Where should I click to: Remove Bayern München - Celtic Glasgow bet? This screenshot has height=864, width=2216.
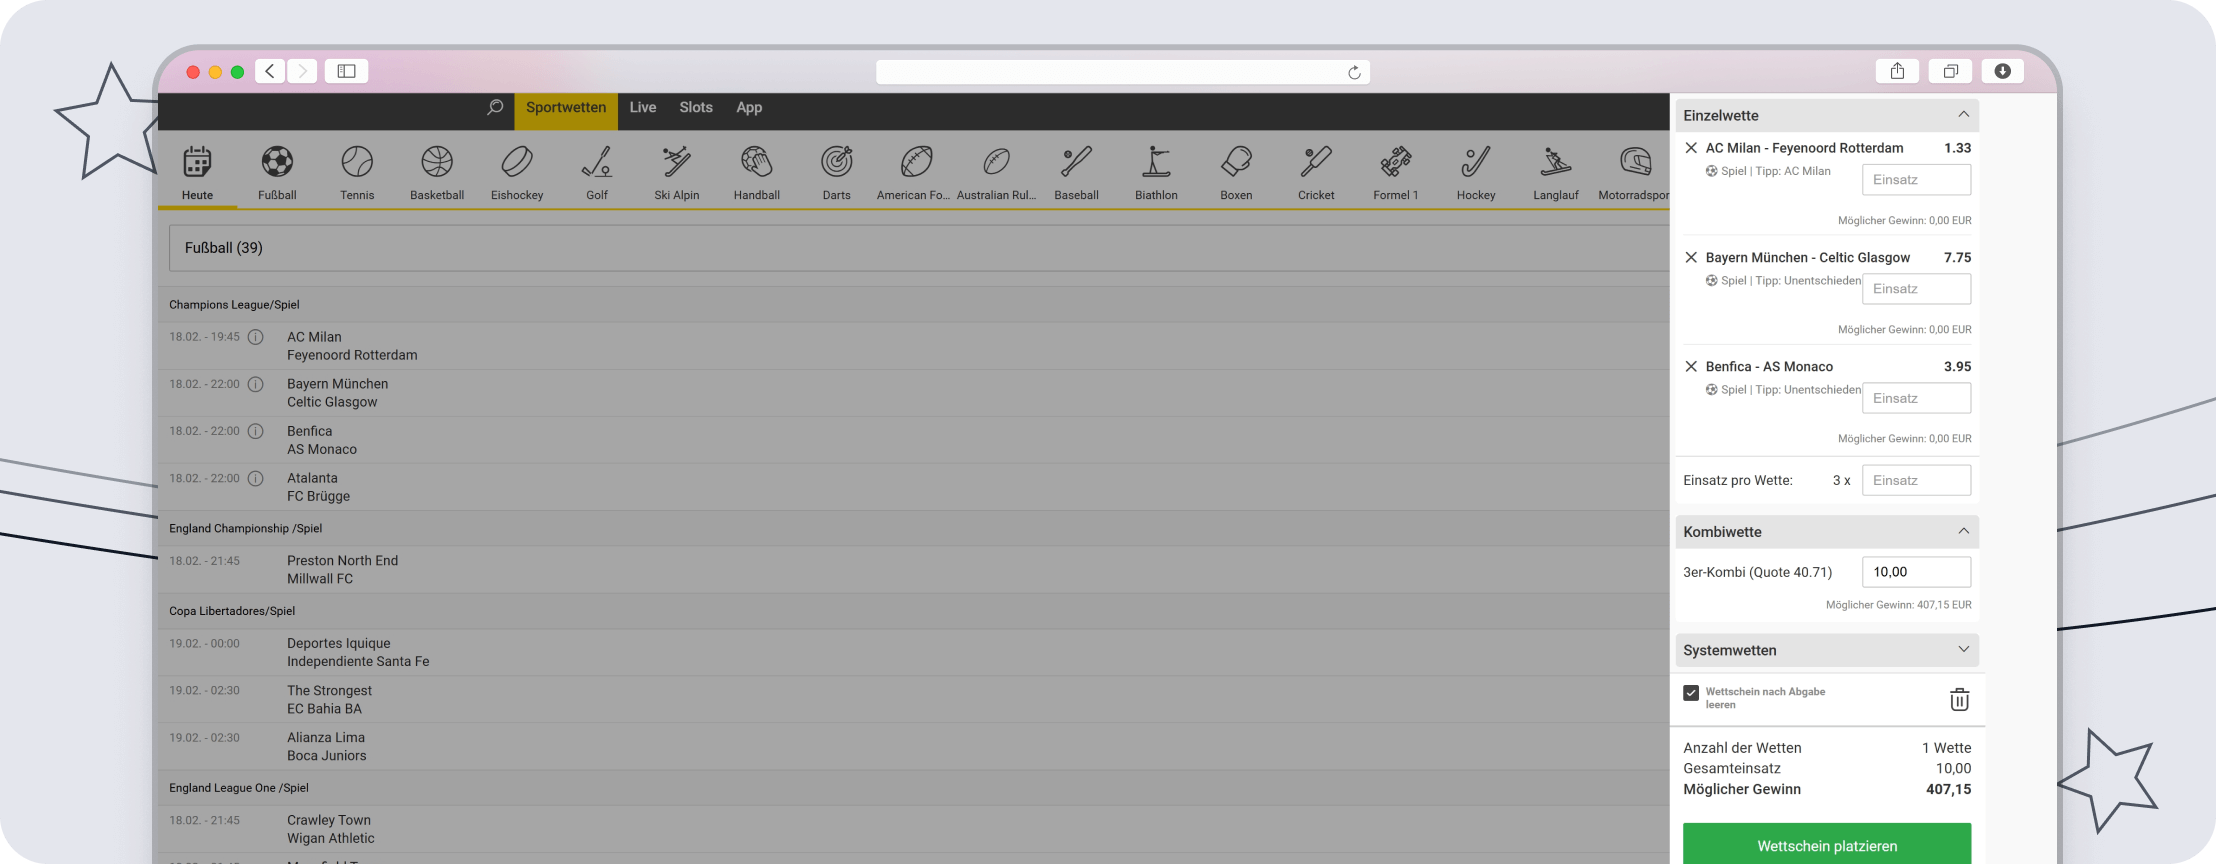[1691, 257]
